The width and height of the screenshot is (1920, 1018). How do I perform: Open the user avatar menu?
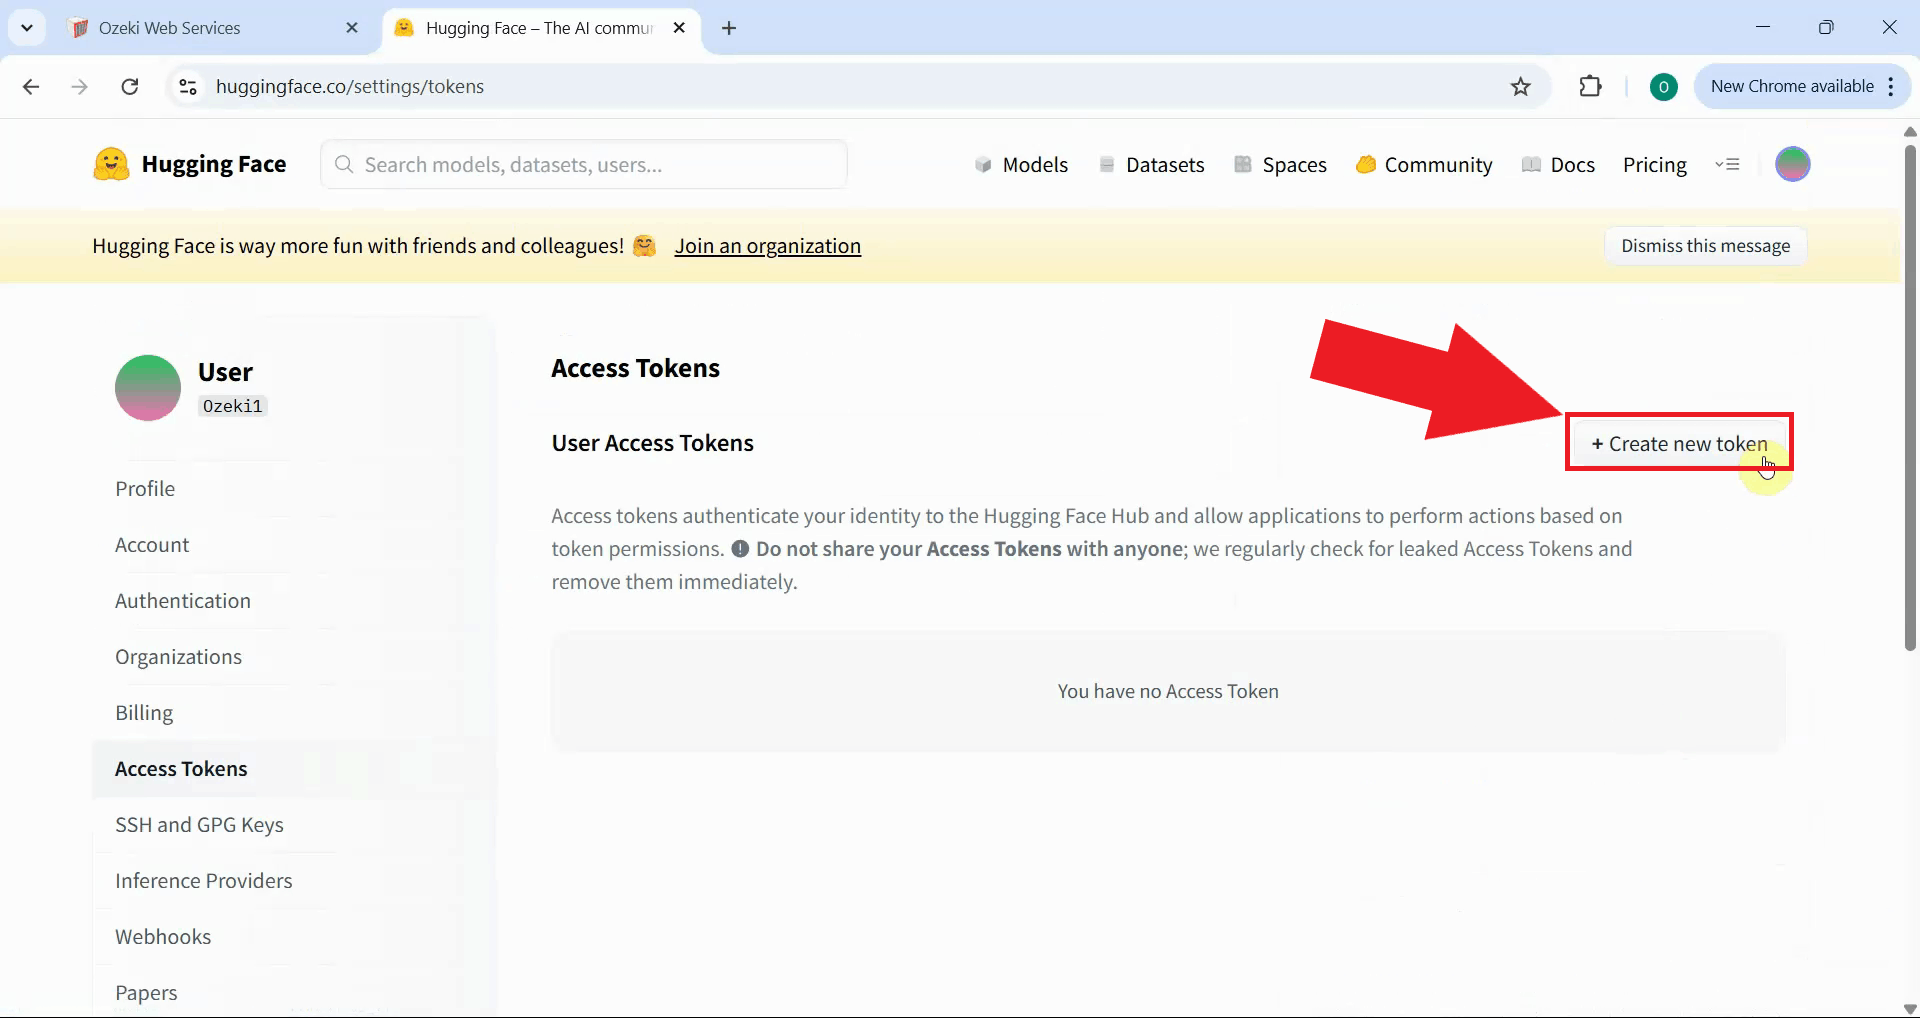pyautogui.click(x=1794, y=164)
